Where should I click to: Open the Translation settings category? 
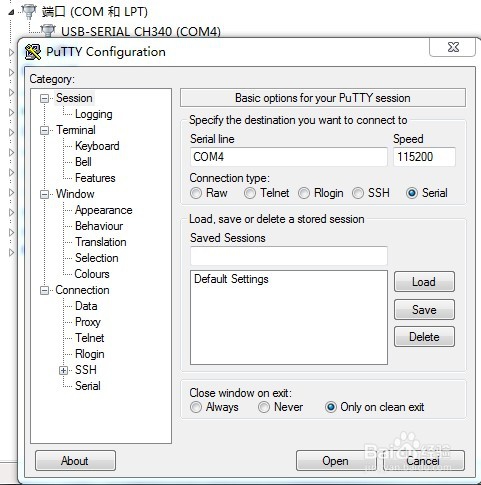pos(101,242)
